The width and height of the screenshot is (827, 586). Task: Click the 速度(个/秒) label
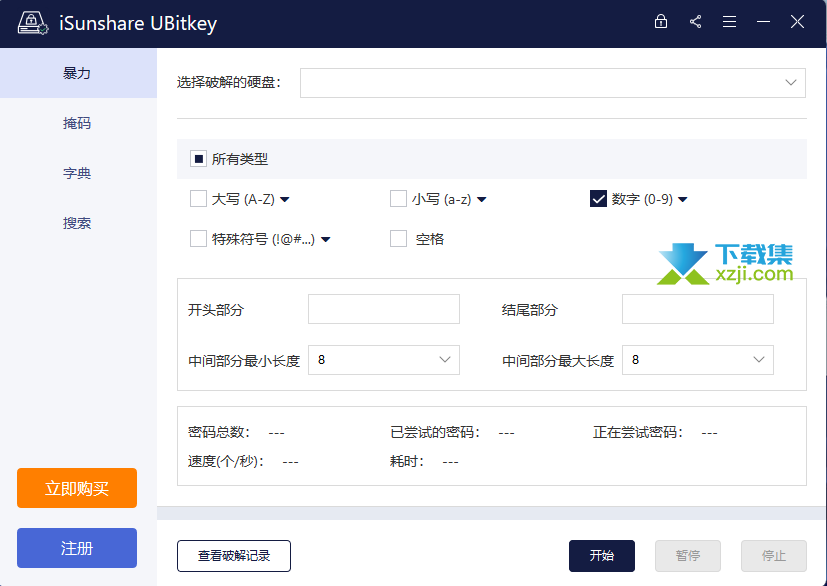click(x=226, y=462)
